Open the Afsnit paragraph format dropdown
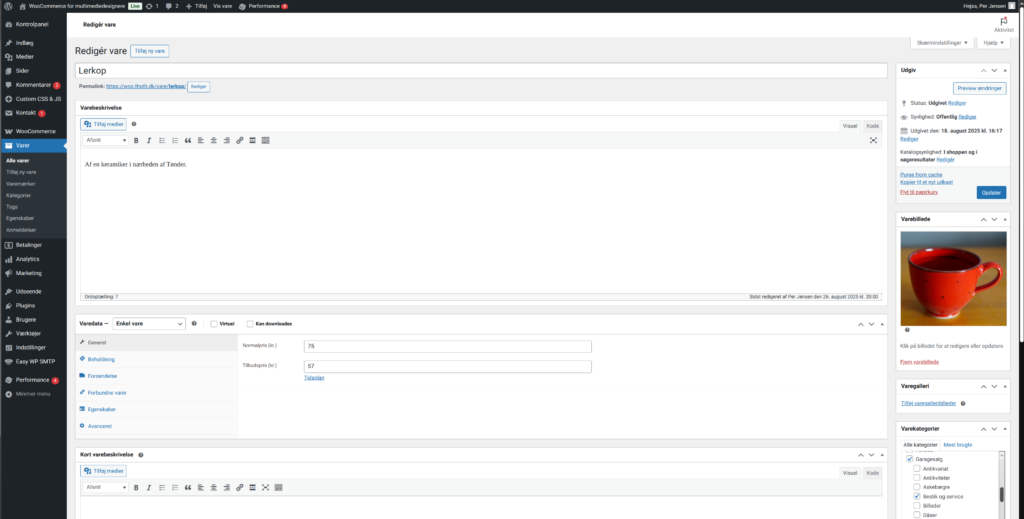This screenshot has height=519, width=1024. (106, 140)
